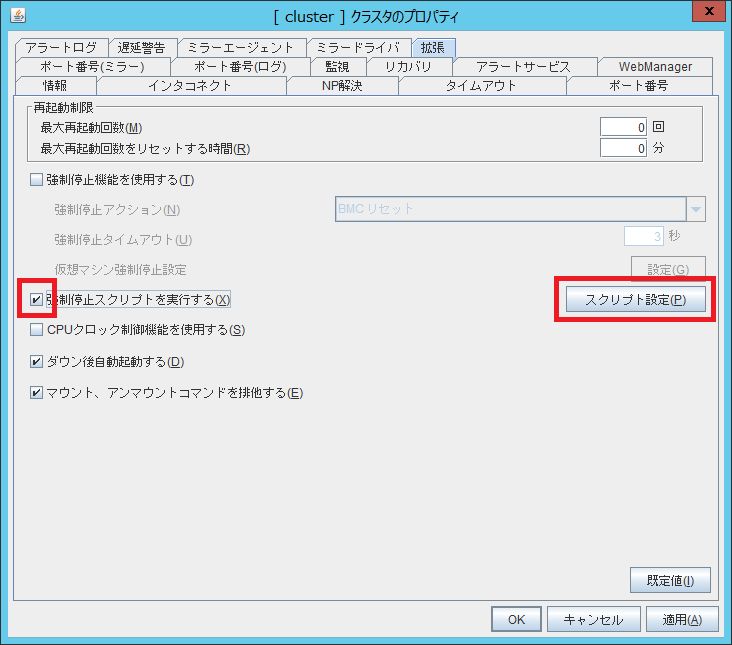Viewport: 732px width, 645px height.
Task: Enable the 強制停止機能を使用する checkbox
Action: (x=37, y=180)
